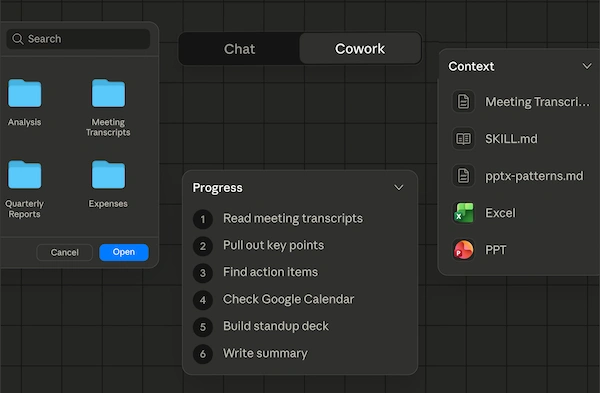
Task: Click the SKILL.md book icon
Action: point(463,139)
